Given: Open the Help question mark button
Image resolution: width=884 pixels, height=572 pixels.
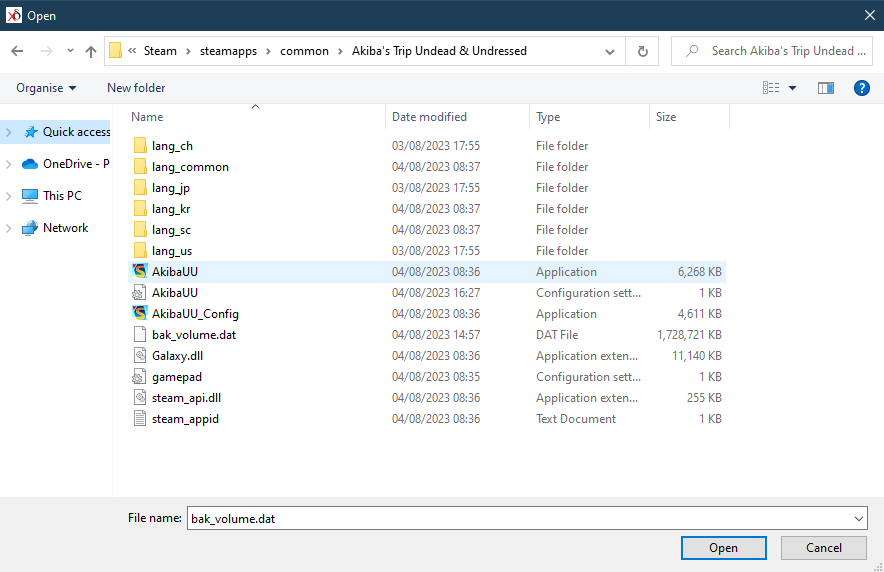Looking at the screenshot, I should pyautogui.click(x=861, y=88).
